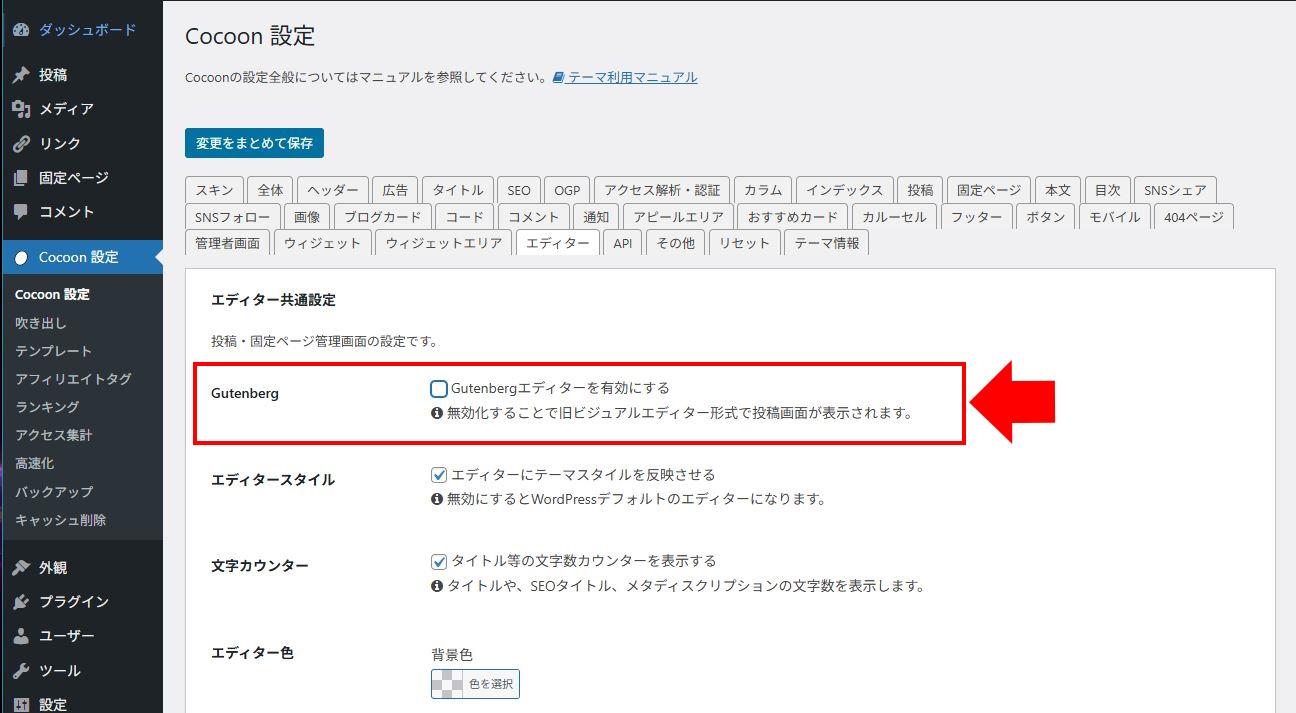
Task: Click the sliders icon beside 設定
Action: pyautogui.click(x=21, y=704)
